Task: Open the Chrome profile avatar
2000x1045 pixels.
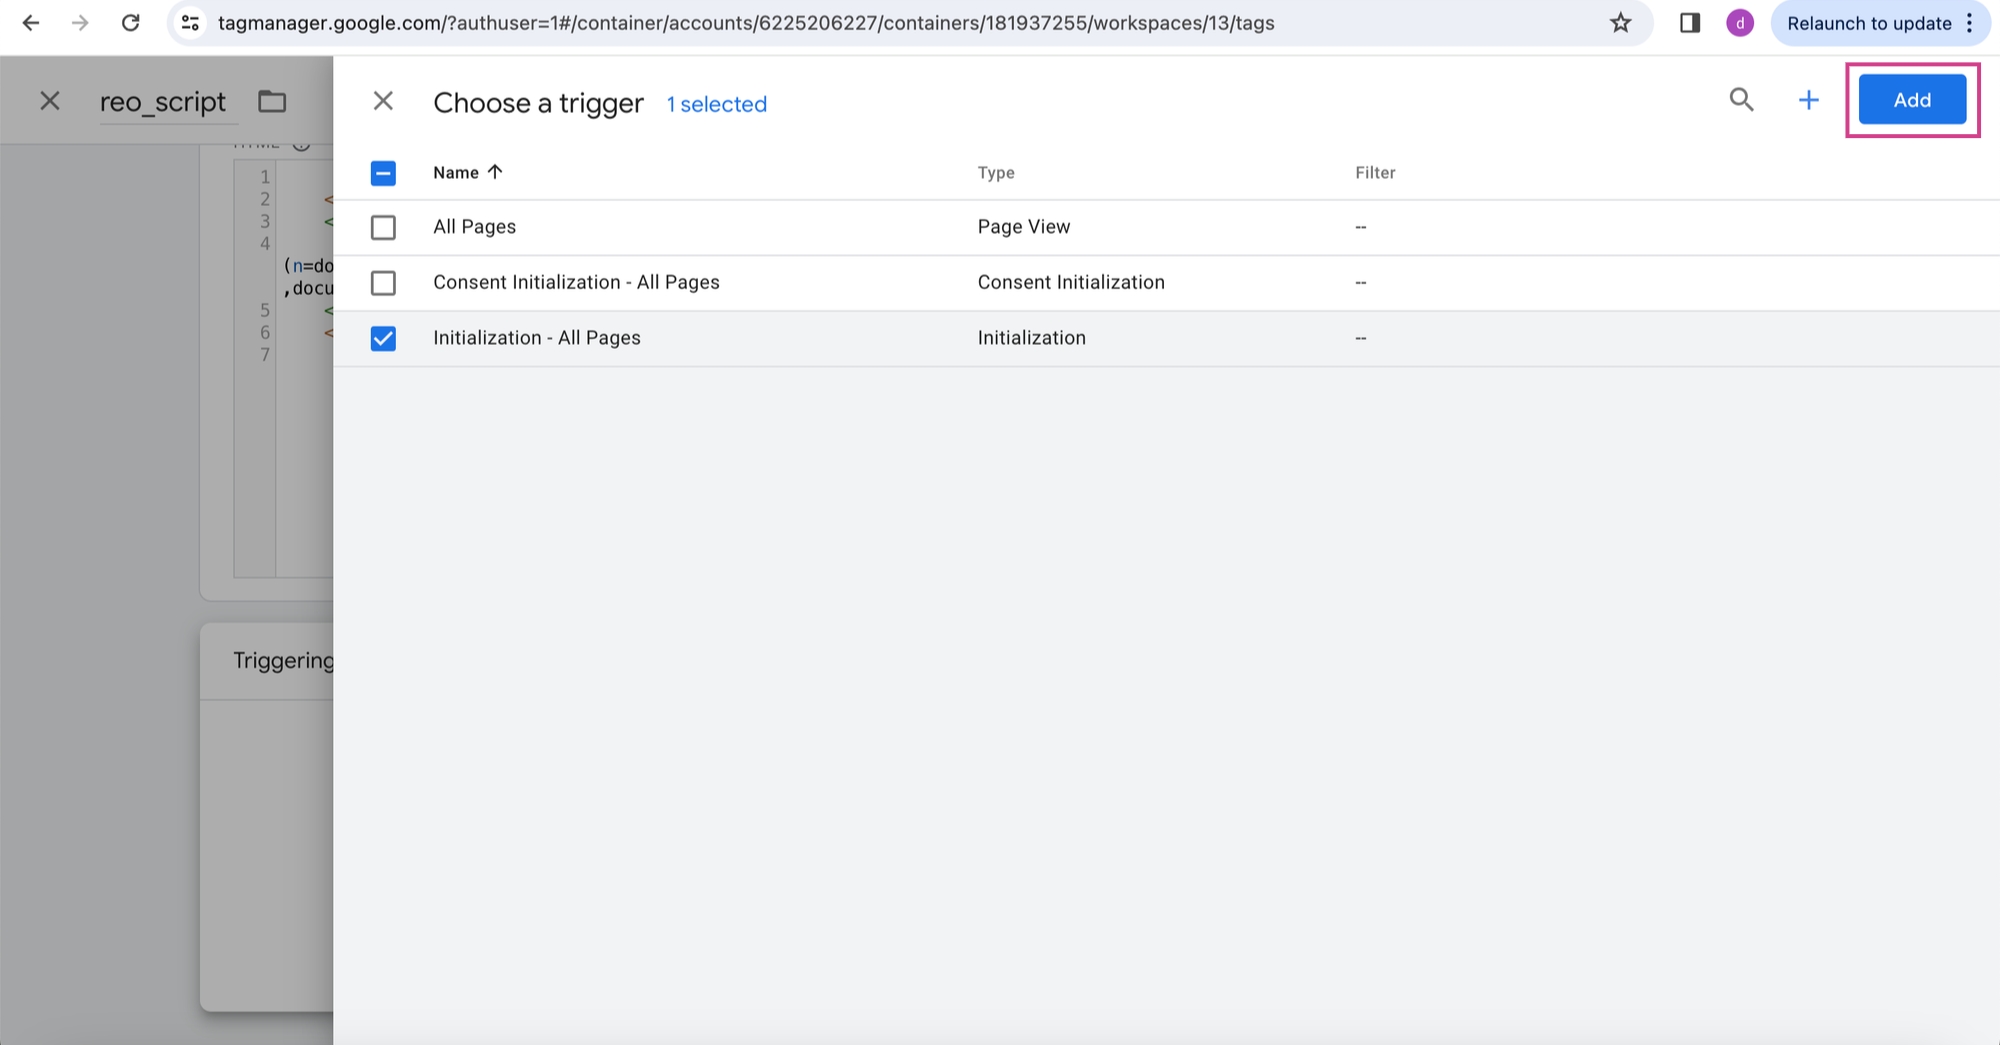Action: (x=1740, y=23)
